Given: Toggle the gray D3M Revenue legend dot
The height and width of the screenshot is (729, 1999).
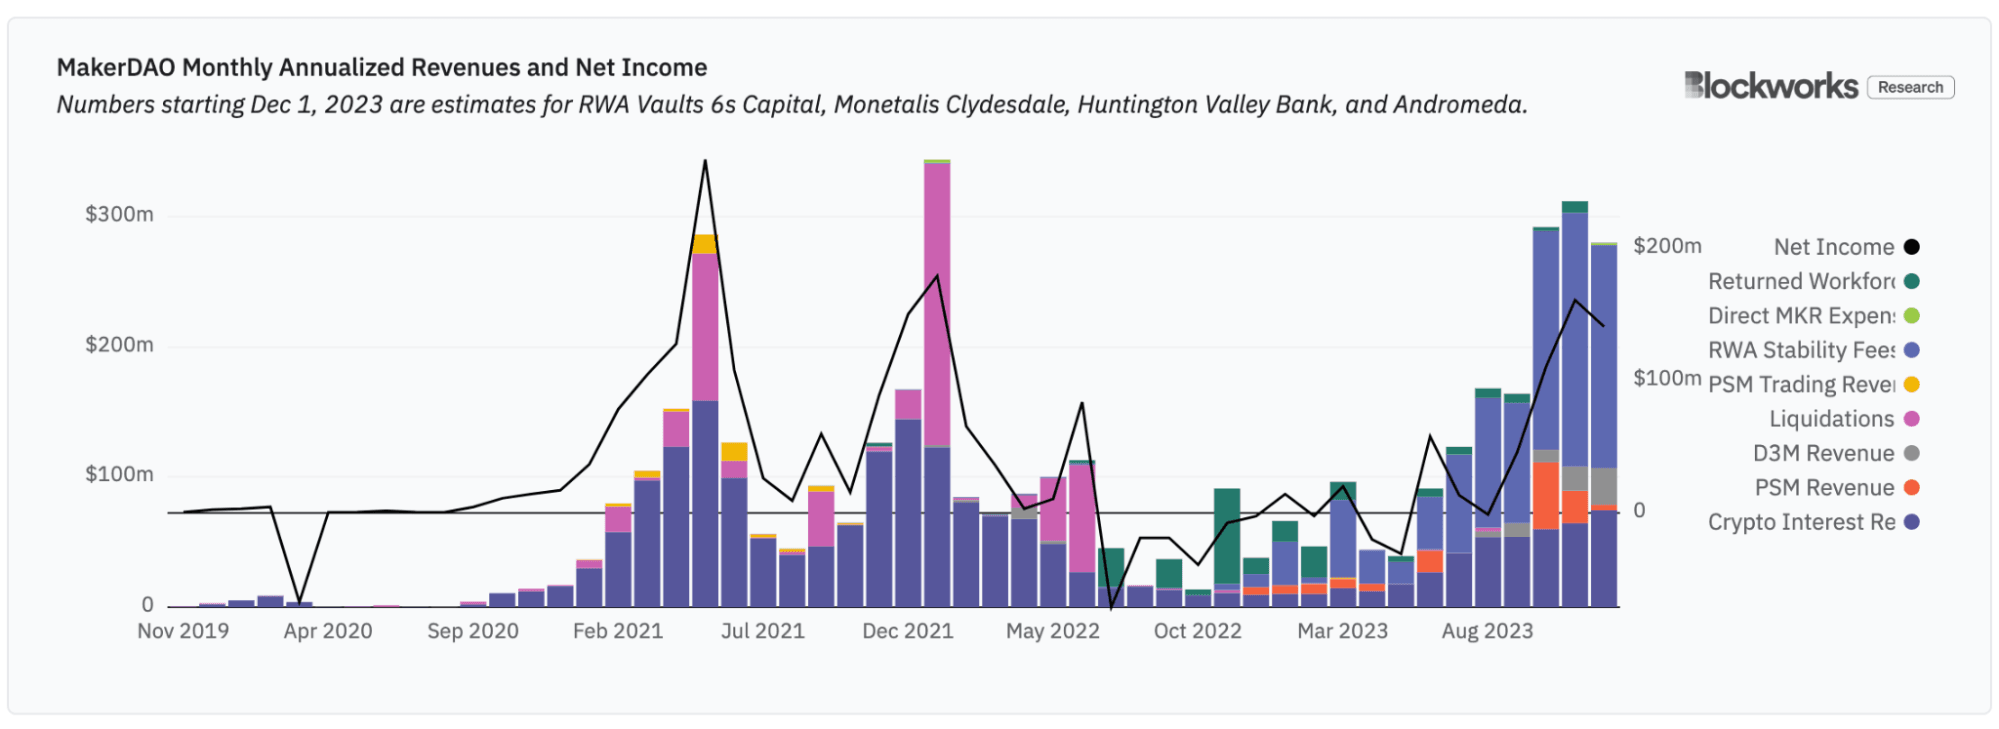Looking at the screenshot, I should click(1911, 453).
